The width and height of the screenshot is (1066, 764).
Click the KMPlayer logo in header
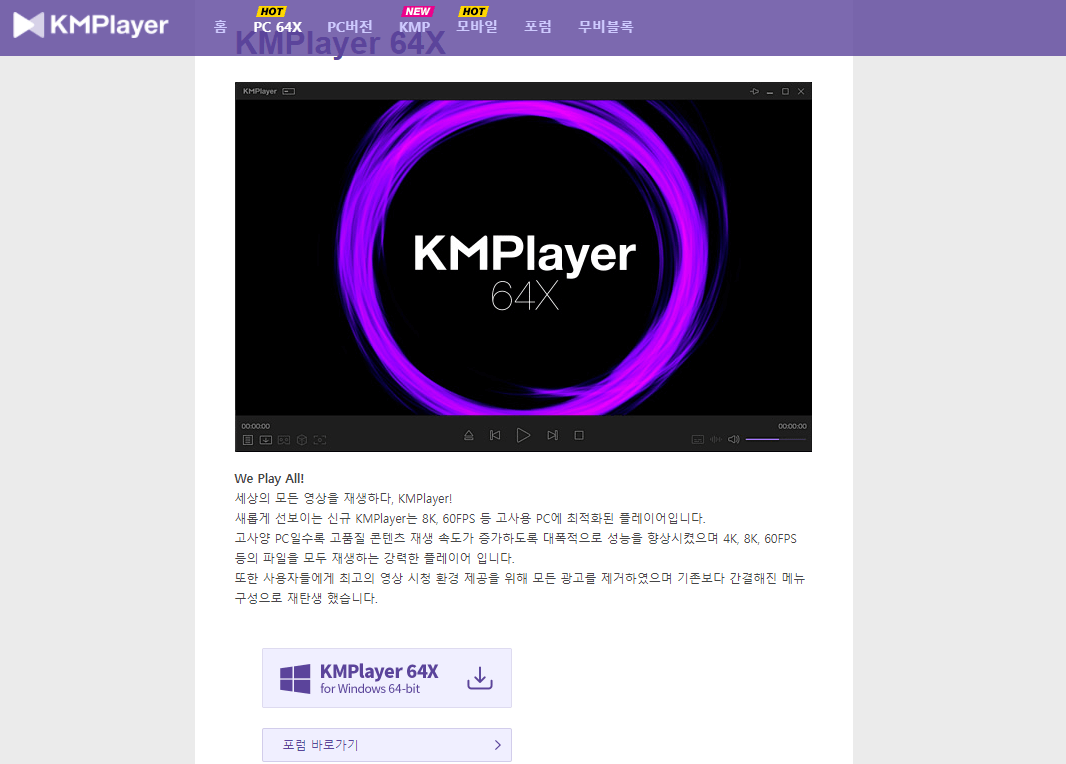[90, 25]
